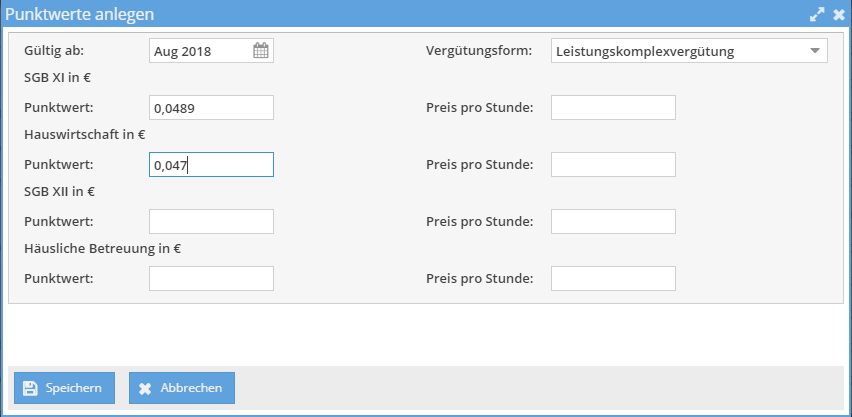The image size is (852, 417).
Task: Open the calendar date picker icon
Action: point(260,51)
